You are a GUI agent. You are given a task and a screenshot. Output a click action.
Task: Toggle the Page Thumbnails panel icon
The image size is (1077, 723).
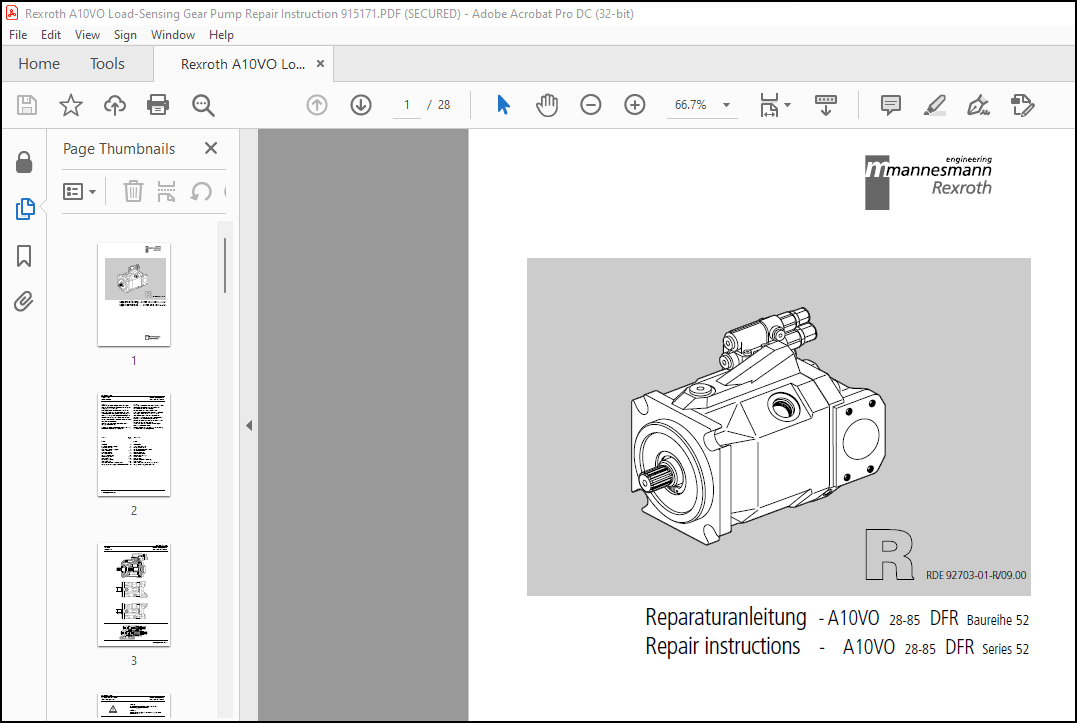[x=25, y=209]
